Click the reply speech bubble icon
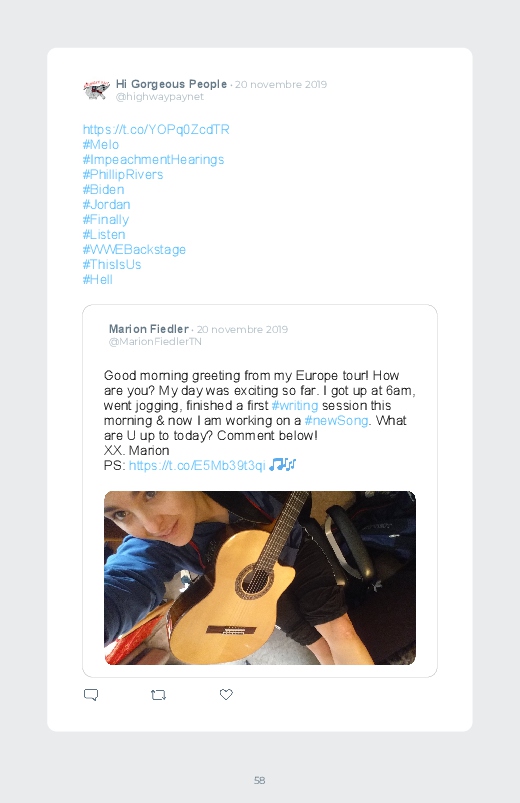 coord(91,695)
